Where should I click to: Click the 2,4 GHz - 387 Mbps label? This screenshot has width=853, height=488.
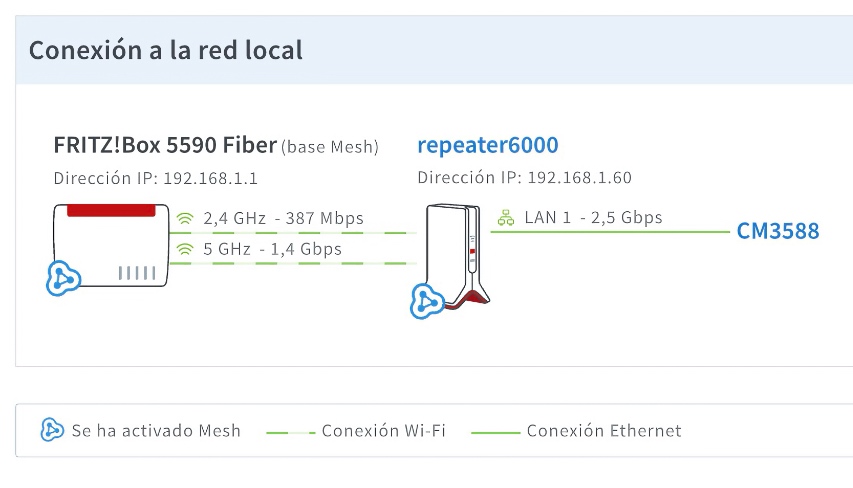(x=283, y=218)
